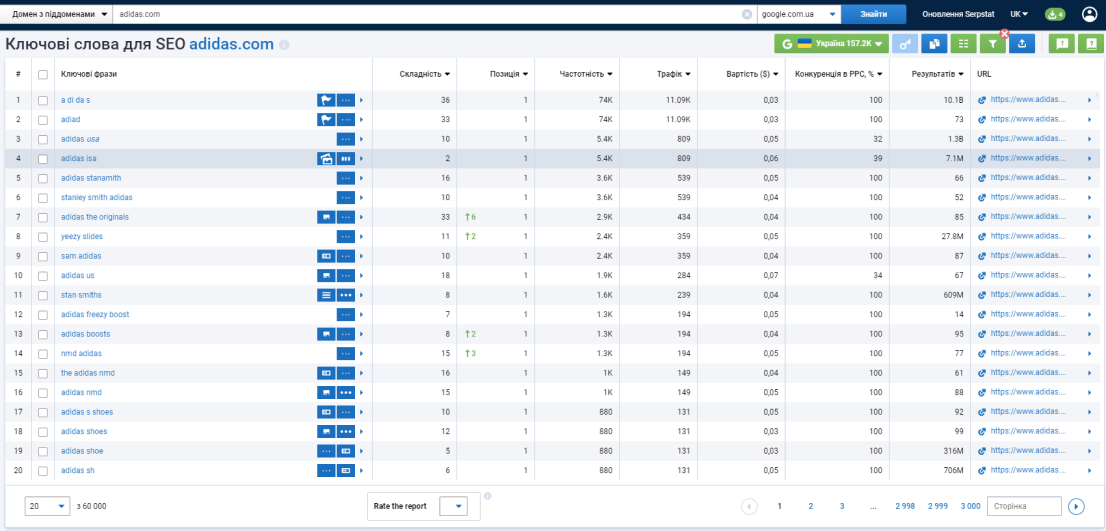The height and width of the screenshot is (531, 1106).
Task: Open external URL icon in row 1
Action: (x=981, y=100)
